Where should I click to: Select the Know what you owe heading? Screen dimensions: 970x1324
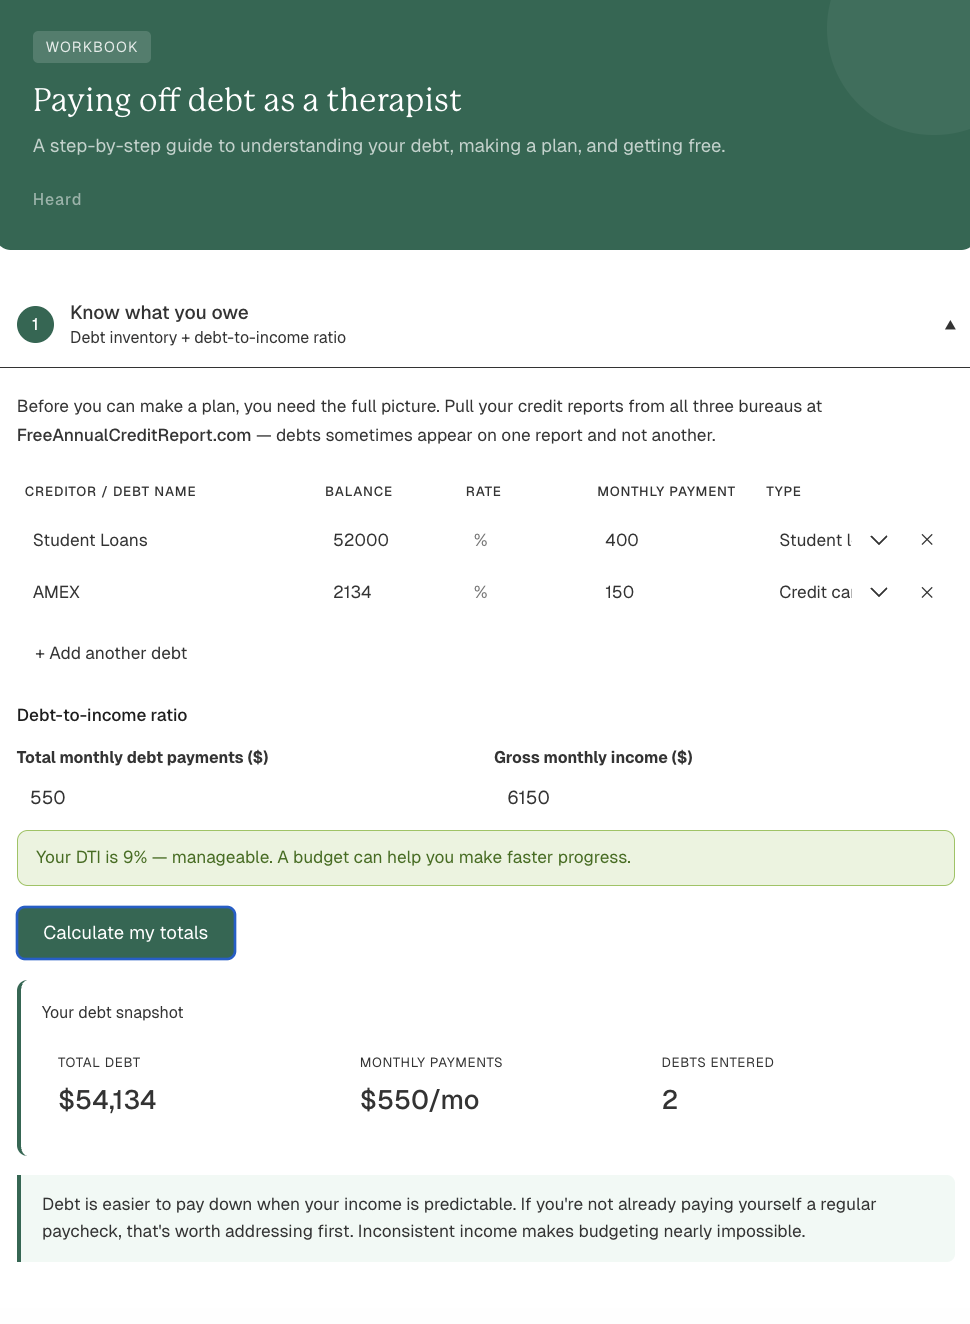(x=159, y=312)
